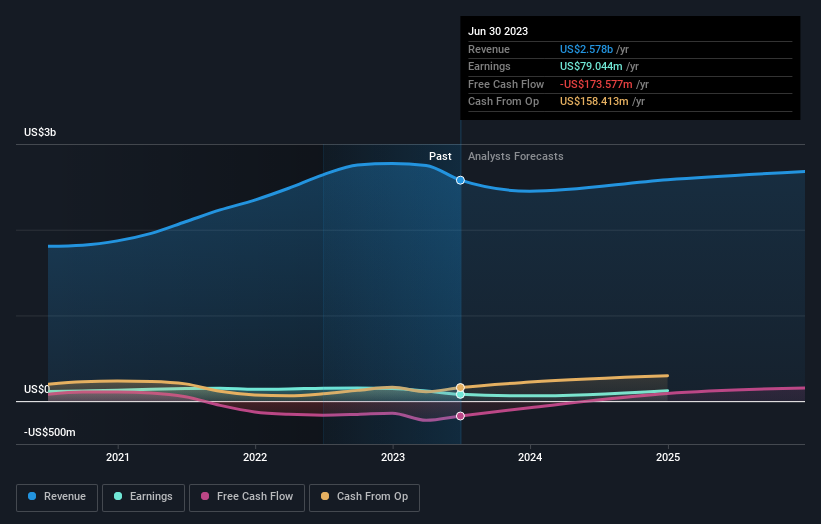Click the US$2.578b revenue value
Viewport: 821px width, 524px height.
coord(586,49)
